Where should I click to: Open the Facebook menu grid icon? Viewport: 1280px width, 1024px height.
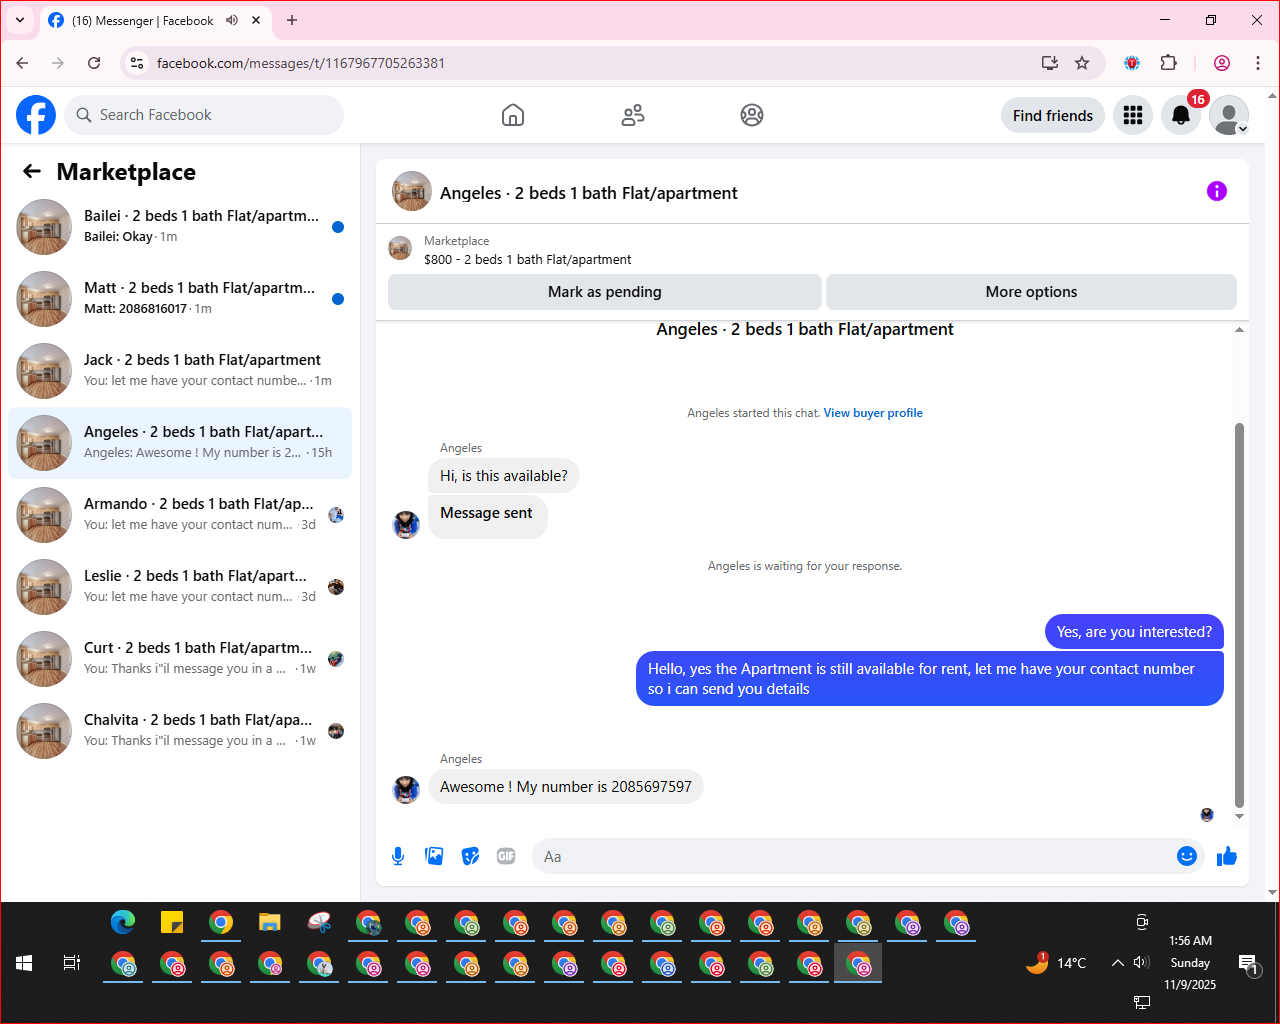[1133, 115]
